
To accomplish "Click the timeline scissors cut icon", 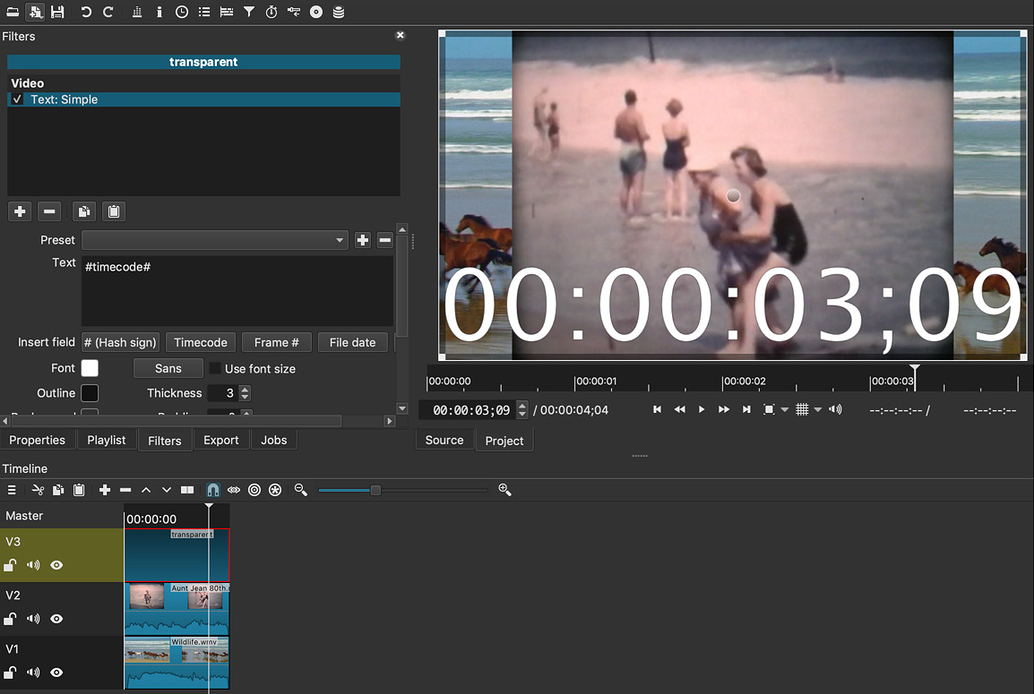I will pyautogui.click(x=37, y=490).
